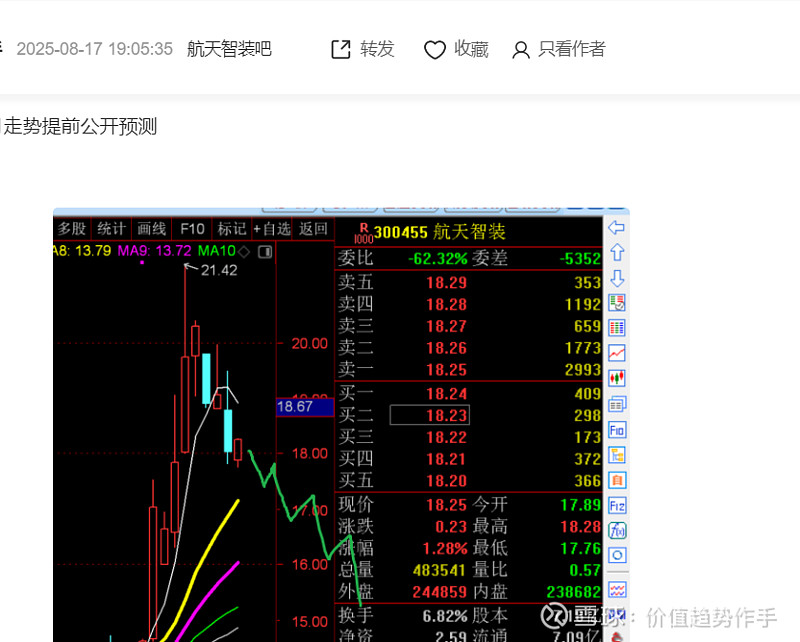Click the 转发 text link
Image resolution: width=800 pixels, height=642 pixels.
click(377, 49)
